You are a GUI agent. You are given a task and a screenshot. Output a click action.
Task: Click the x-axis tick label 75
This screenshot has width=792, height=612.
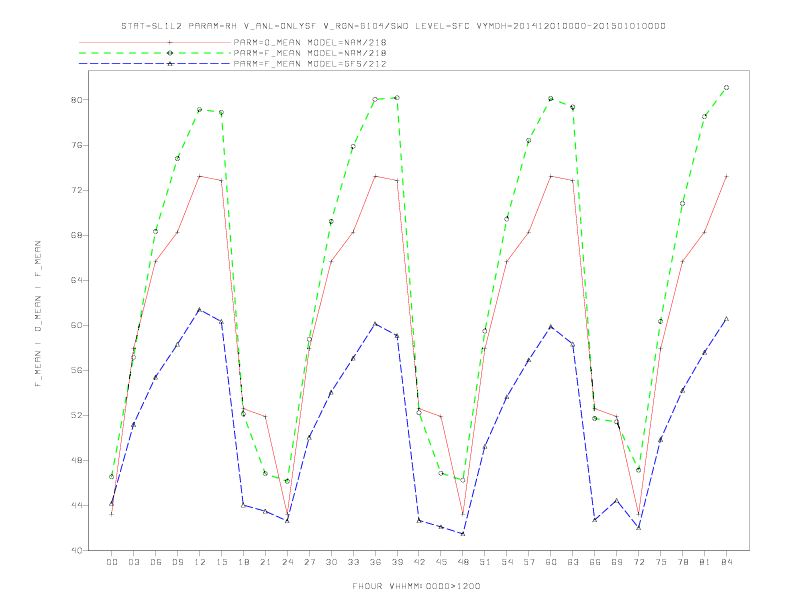661,562
